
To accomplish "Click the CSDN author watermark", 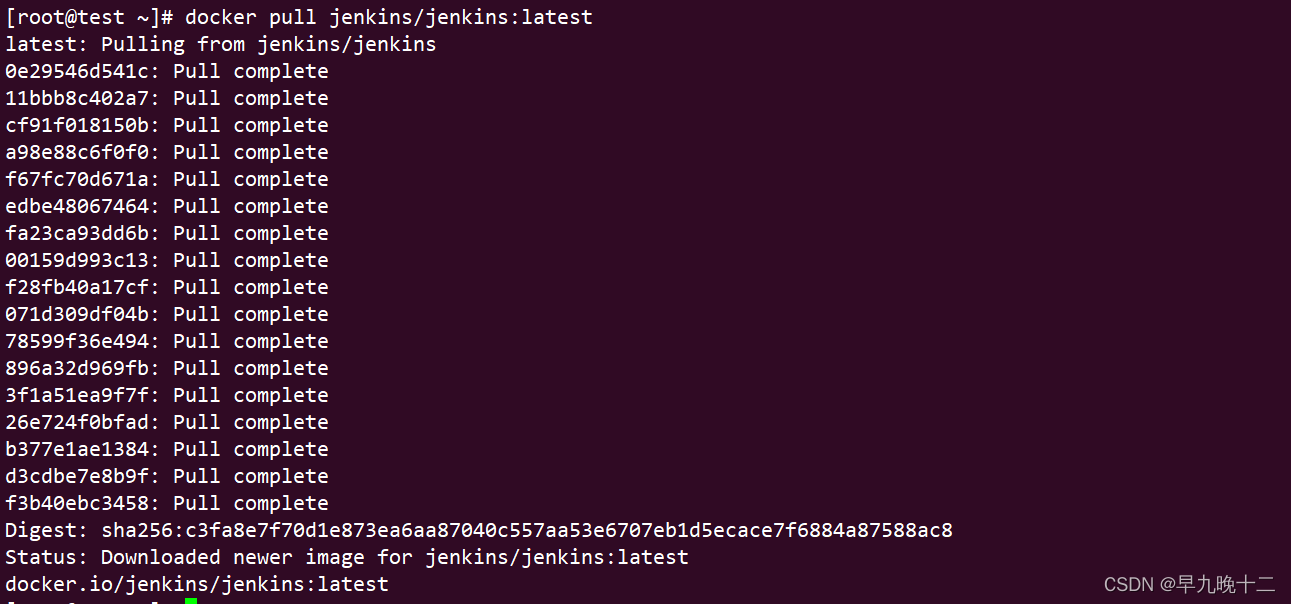I will click(1189, 584).
